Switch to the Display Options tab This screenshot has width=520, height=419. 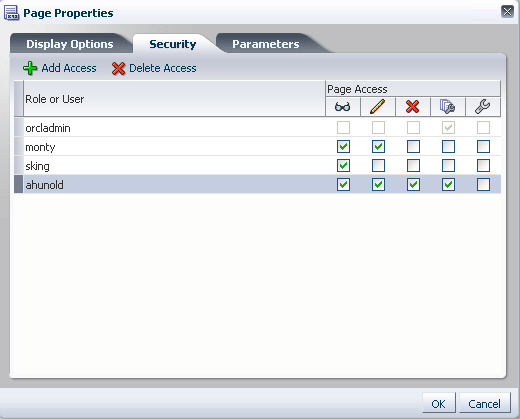(x=70, y=44)
